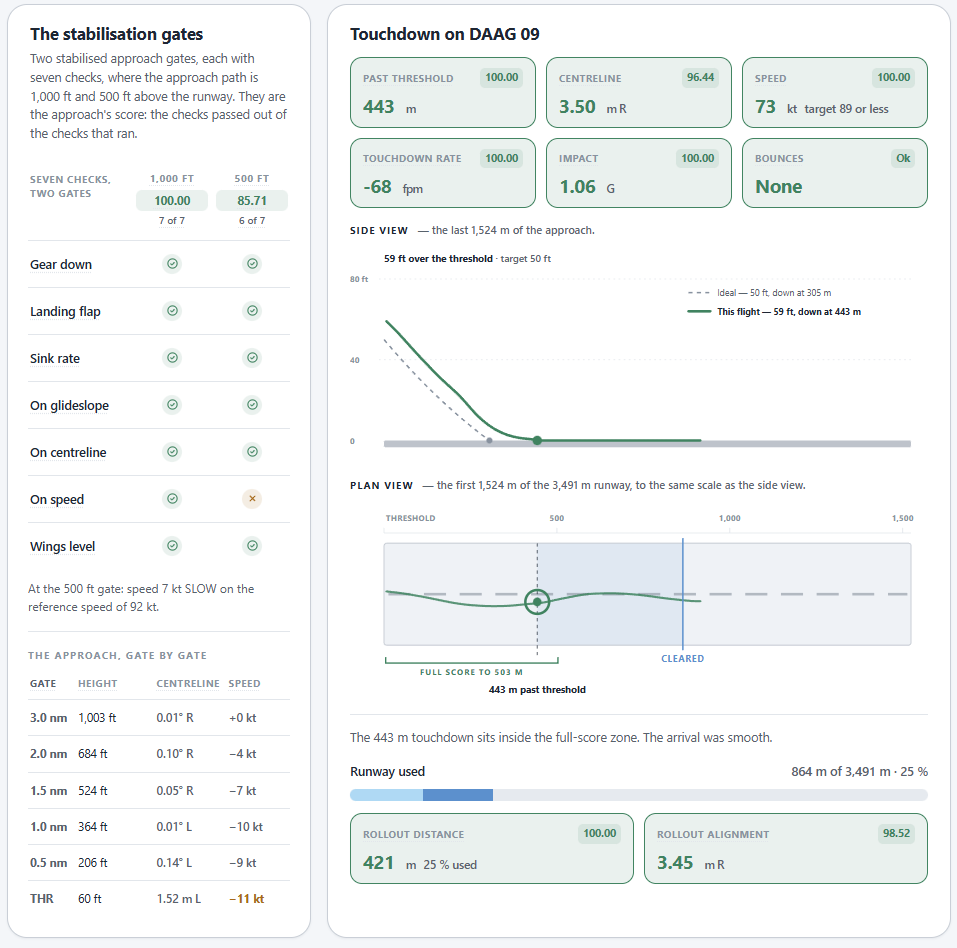This screenshot has height=948, width=957.
Task: Click Gear down check icon for 1,000 ft gate
Action: click(x=173, y=264)
